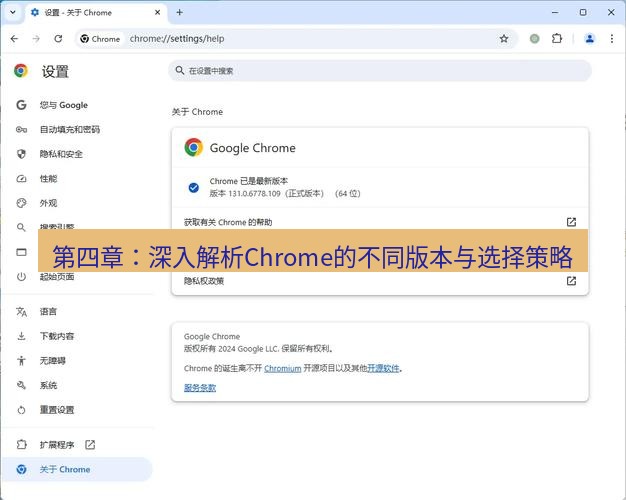
Task: Open 隐私权政策 link row
Action: [x=380, y=281]
